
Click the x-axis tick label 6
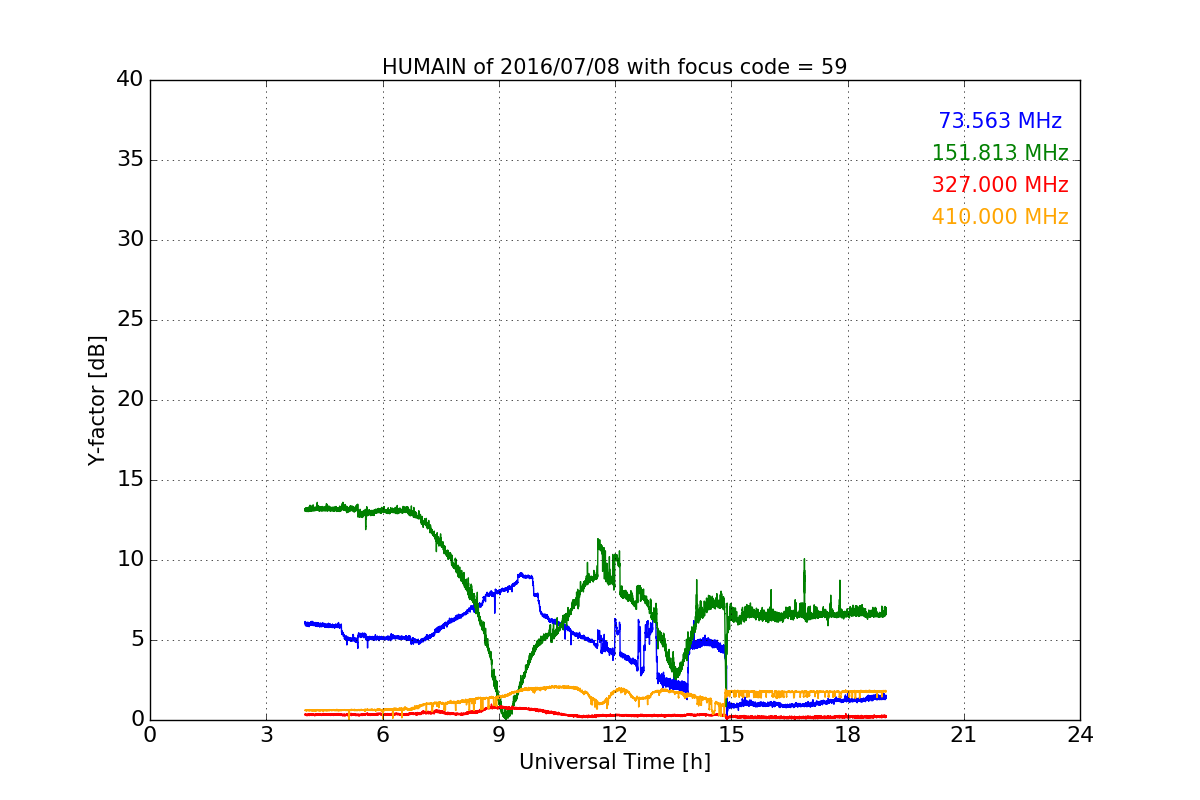383,735
